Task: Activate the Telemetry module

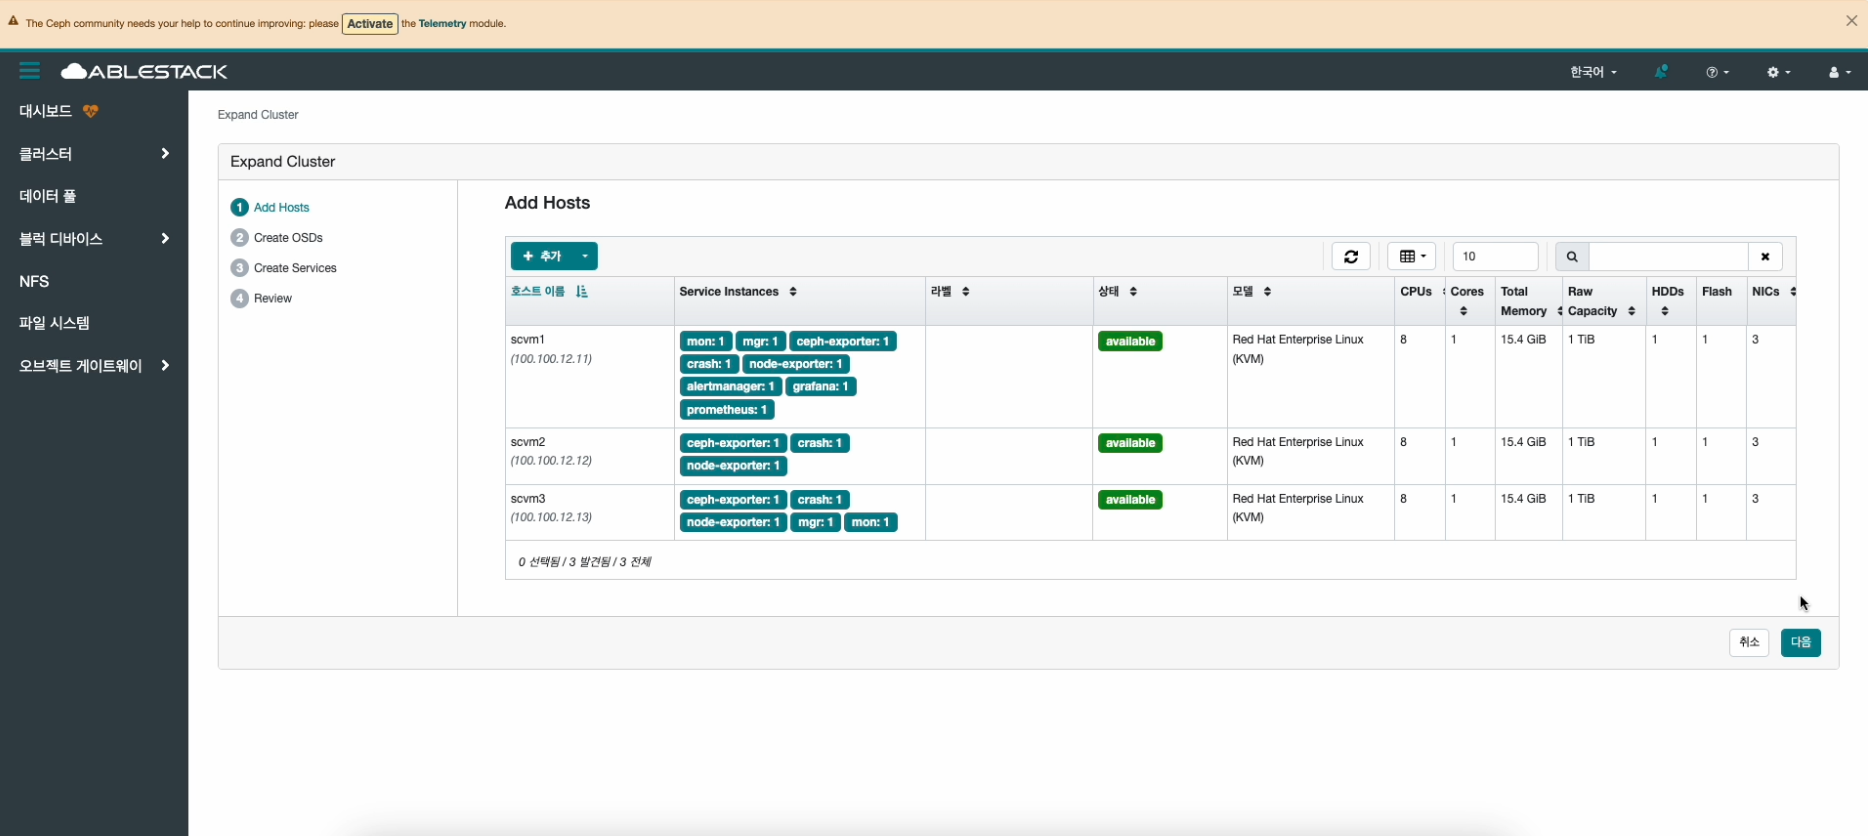Action: 369,24
